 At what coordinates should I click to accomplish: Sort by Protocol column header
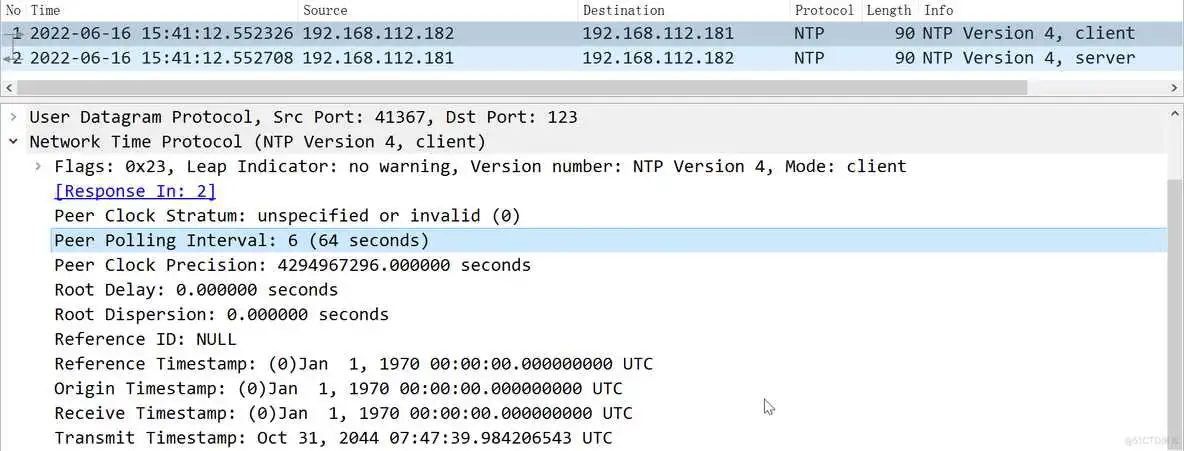(x=824, y=10)
